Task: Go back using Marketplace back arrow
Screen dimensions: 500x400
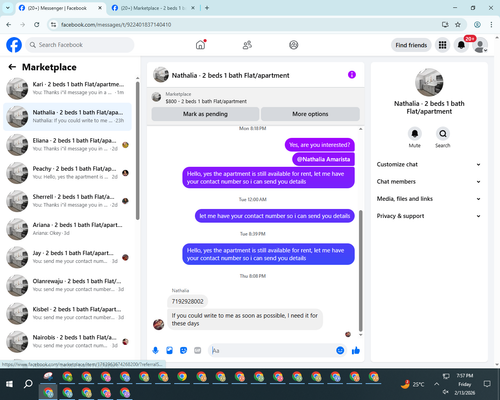Action: (x=12, y=67)
